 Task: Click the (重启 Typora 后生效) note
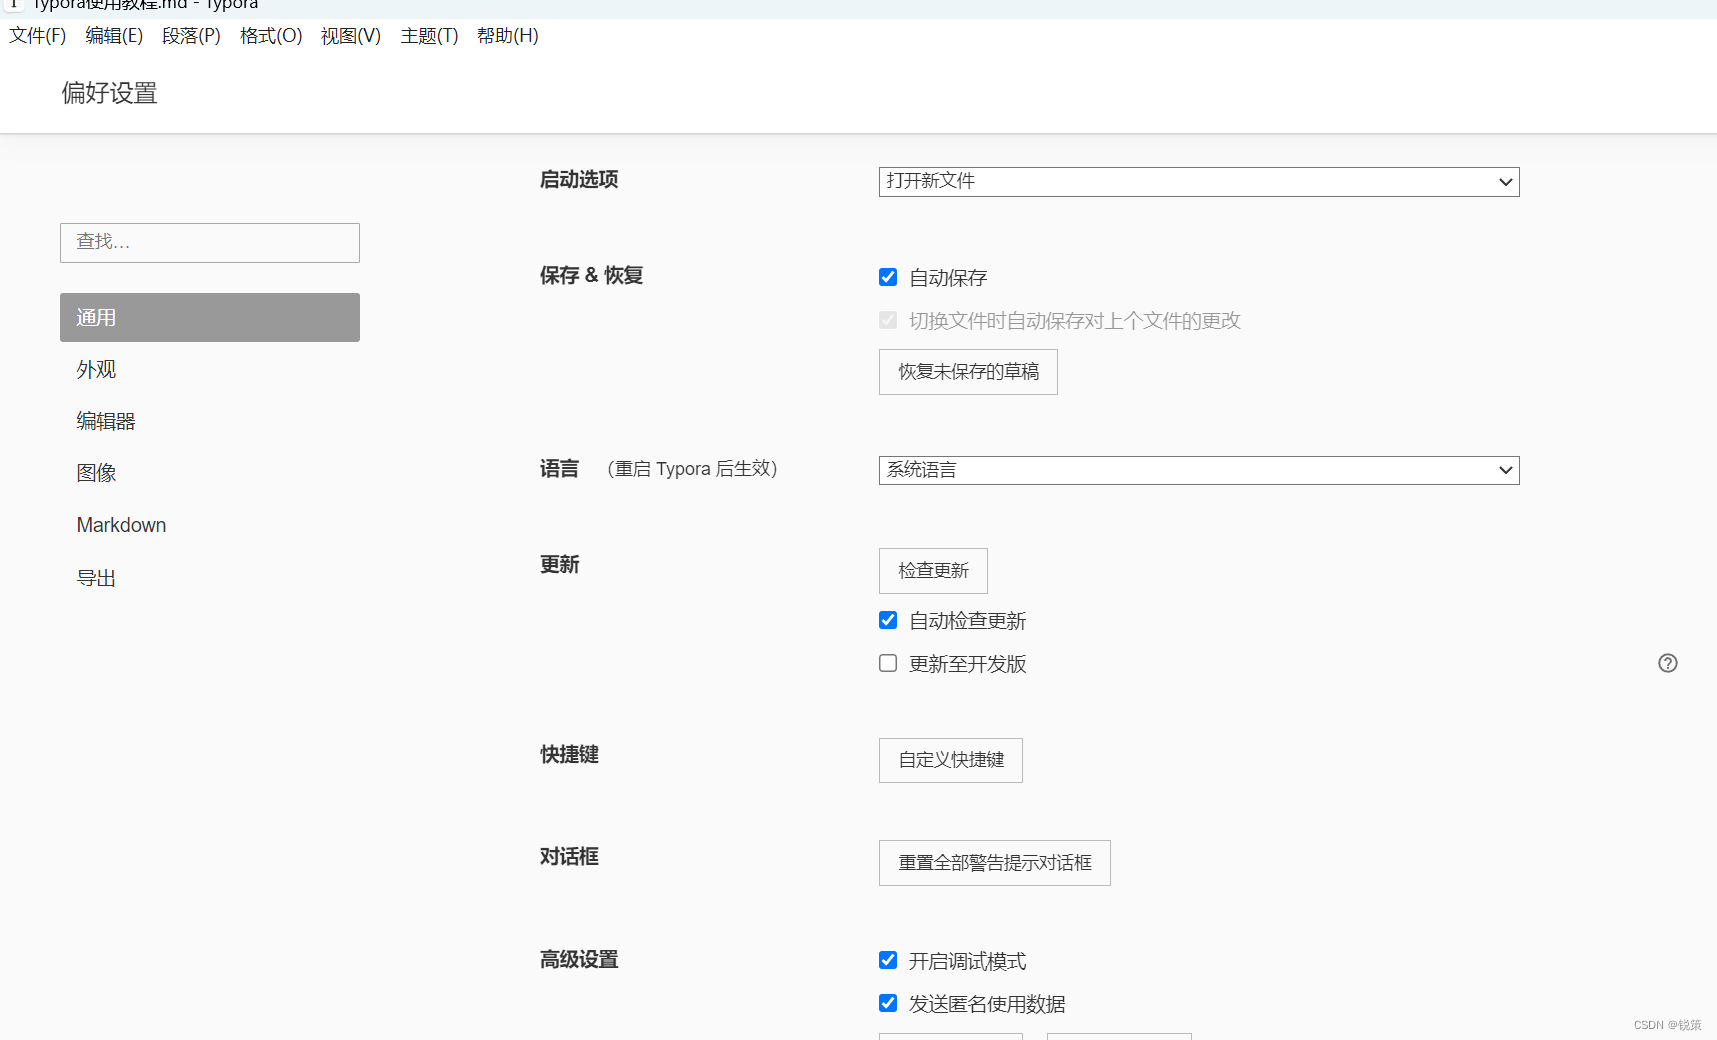pos(692,469)
